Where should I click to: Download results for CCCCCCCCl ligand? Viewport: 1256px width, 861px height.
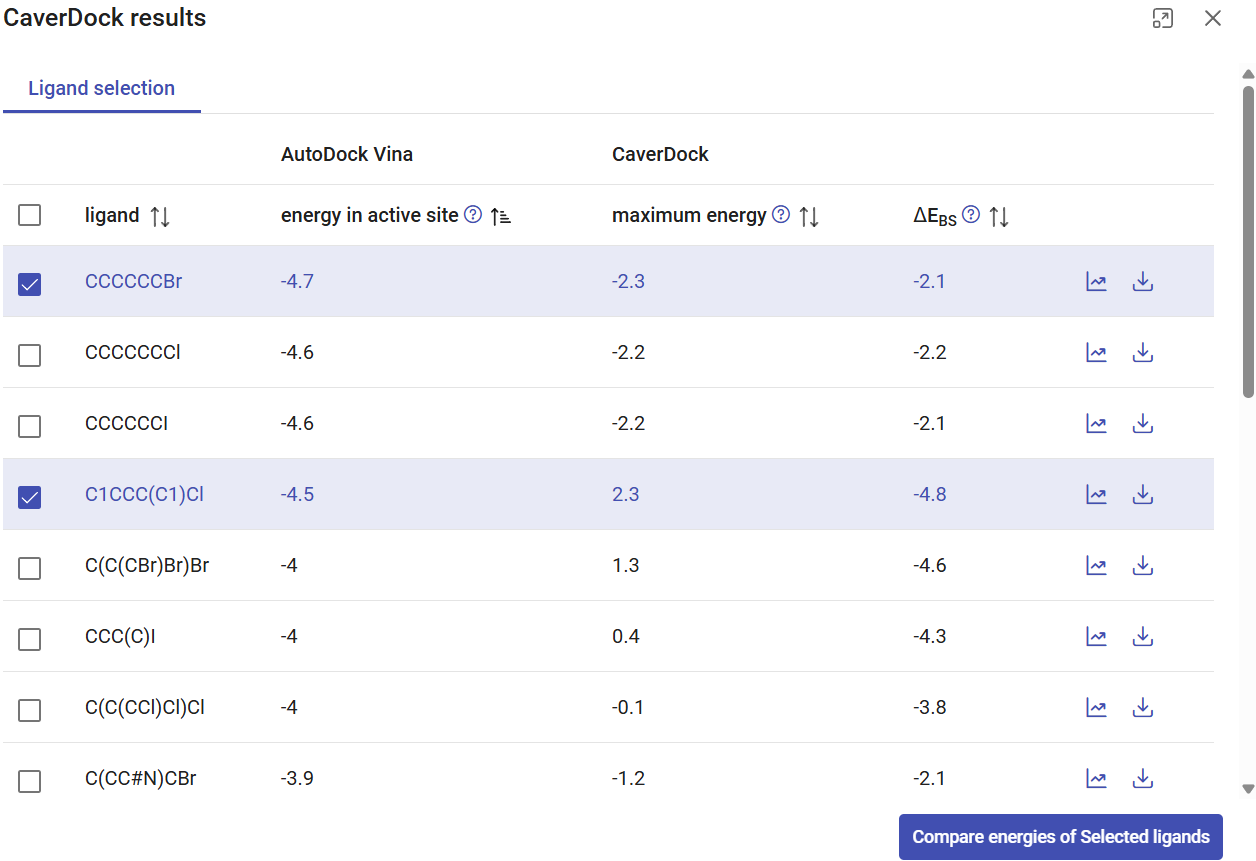click(x=1143, y=353)
